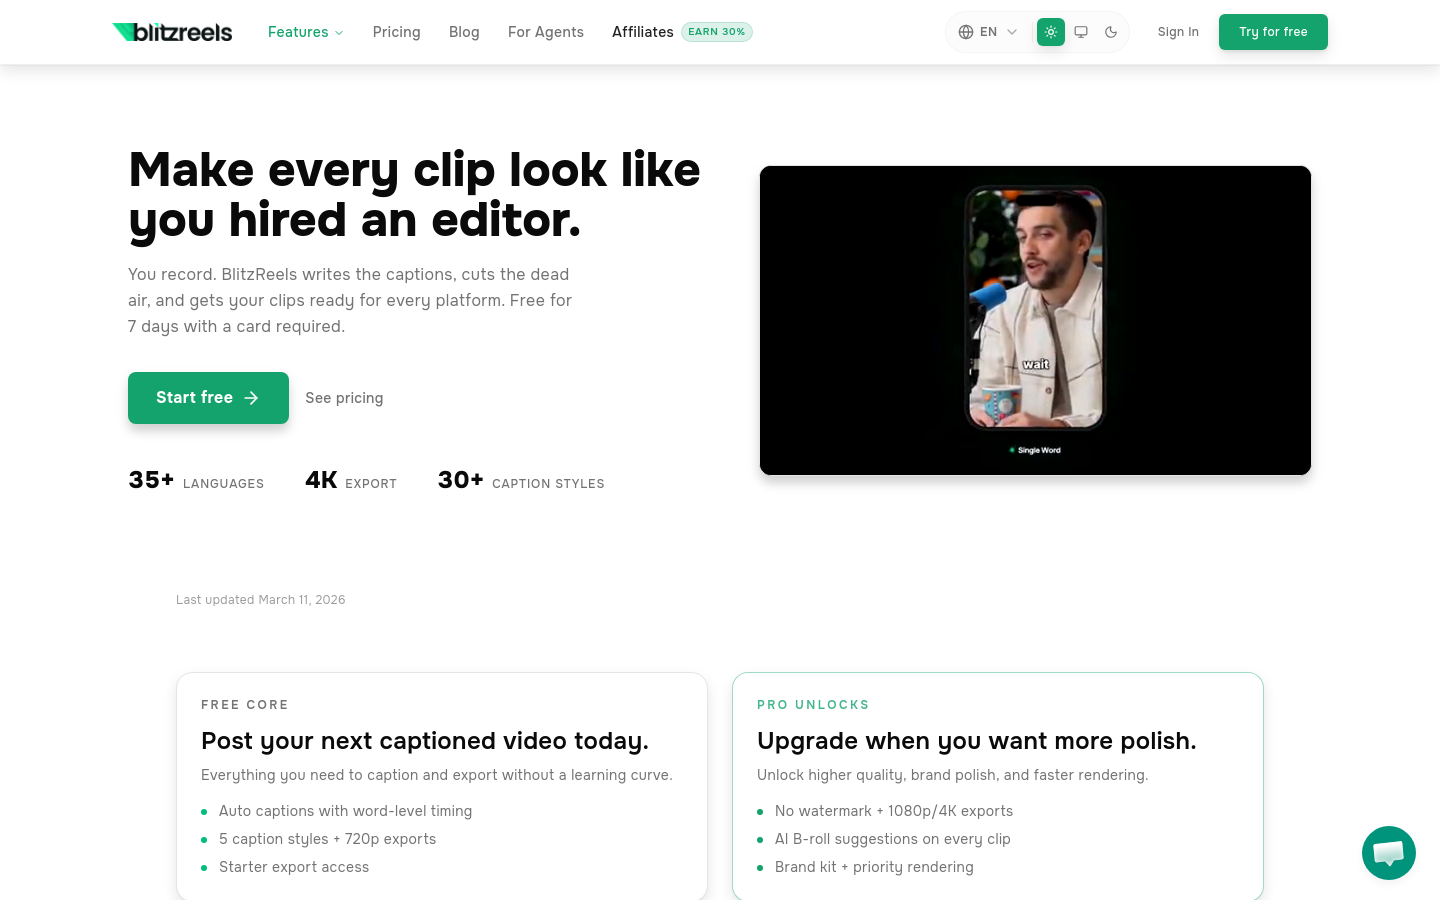This screenshot has width=1440, height=900.
Task: Open the Affiliates page
Action: (x=642, y=32)
